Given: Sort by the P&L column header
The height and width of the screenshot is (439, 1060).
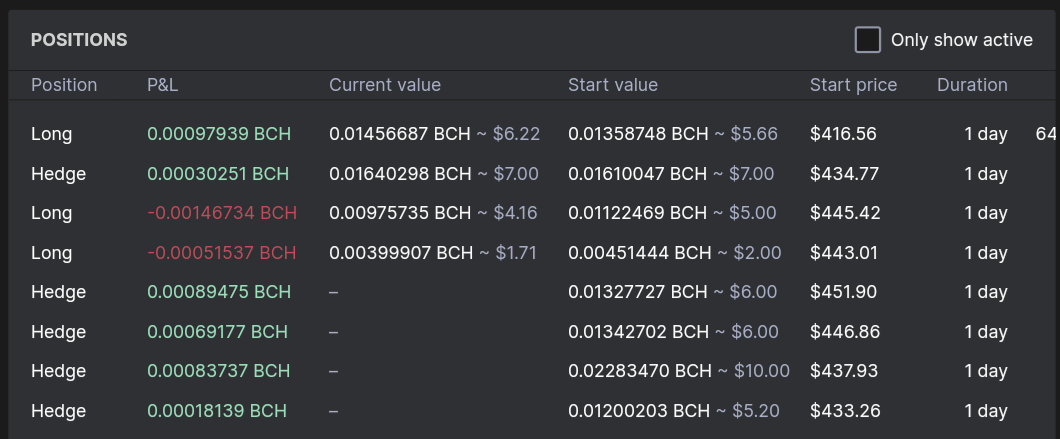Looking at the screenshot, I should (163, 85).
